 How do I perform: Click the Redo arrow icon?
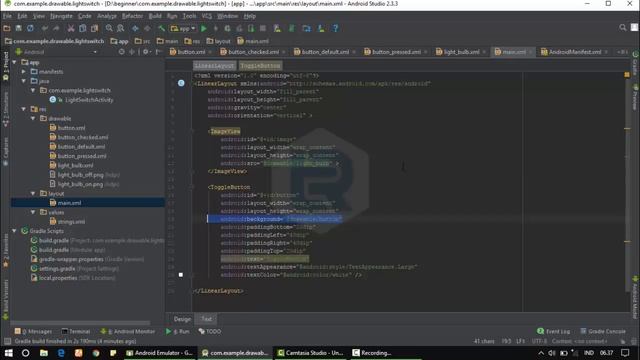[56, 28]
